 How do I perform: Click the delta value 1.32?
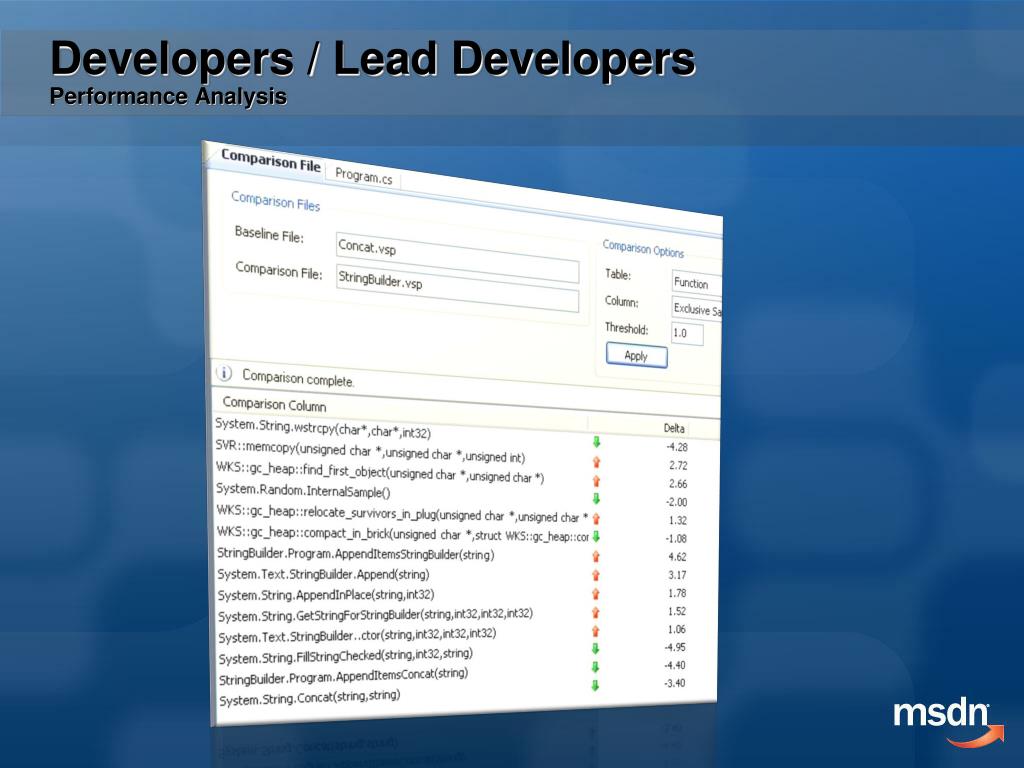678,520
